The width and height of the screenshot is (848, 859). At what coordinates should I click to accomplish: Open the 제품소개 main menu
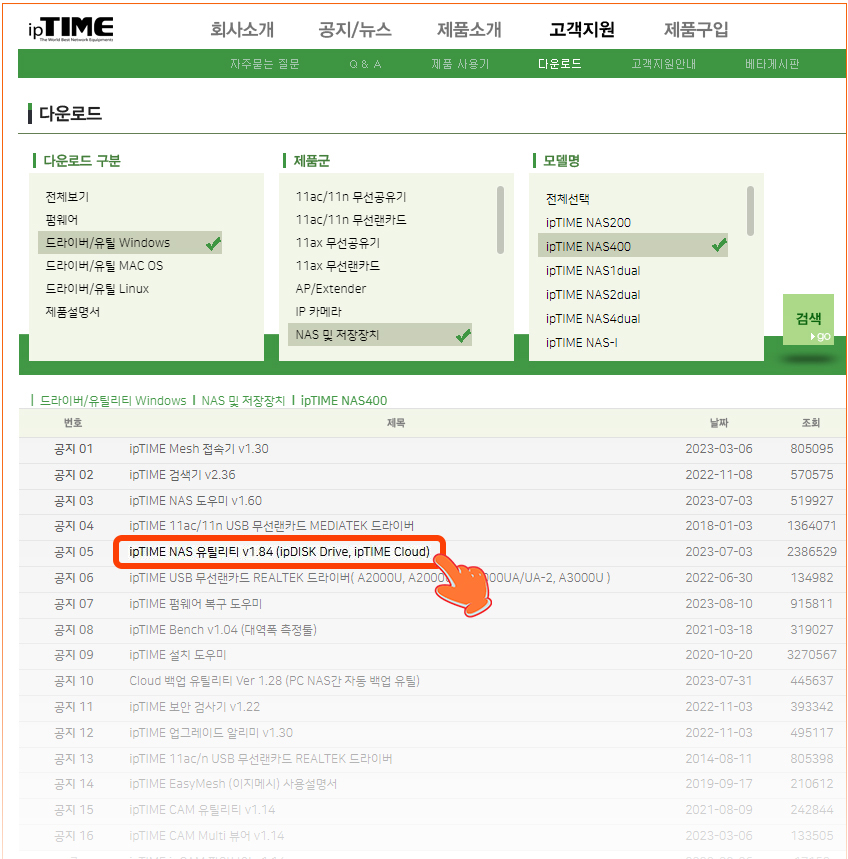point(469,29)
